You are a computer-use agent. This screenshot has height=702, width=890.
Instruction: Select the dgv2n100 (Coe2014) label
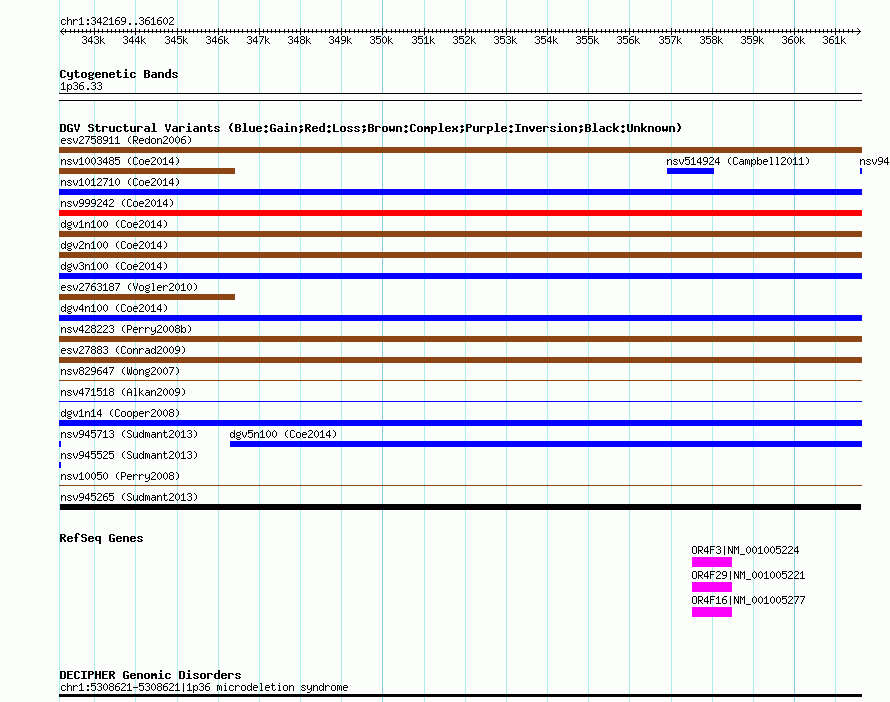click(x=114, y=245)
